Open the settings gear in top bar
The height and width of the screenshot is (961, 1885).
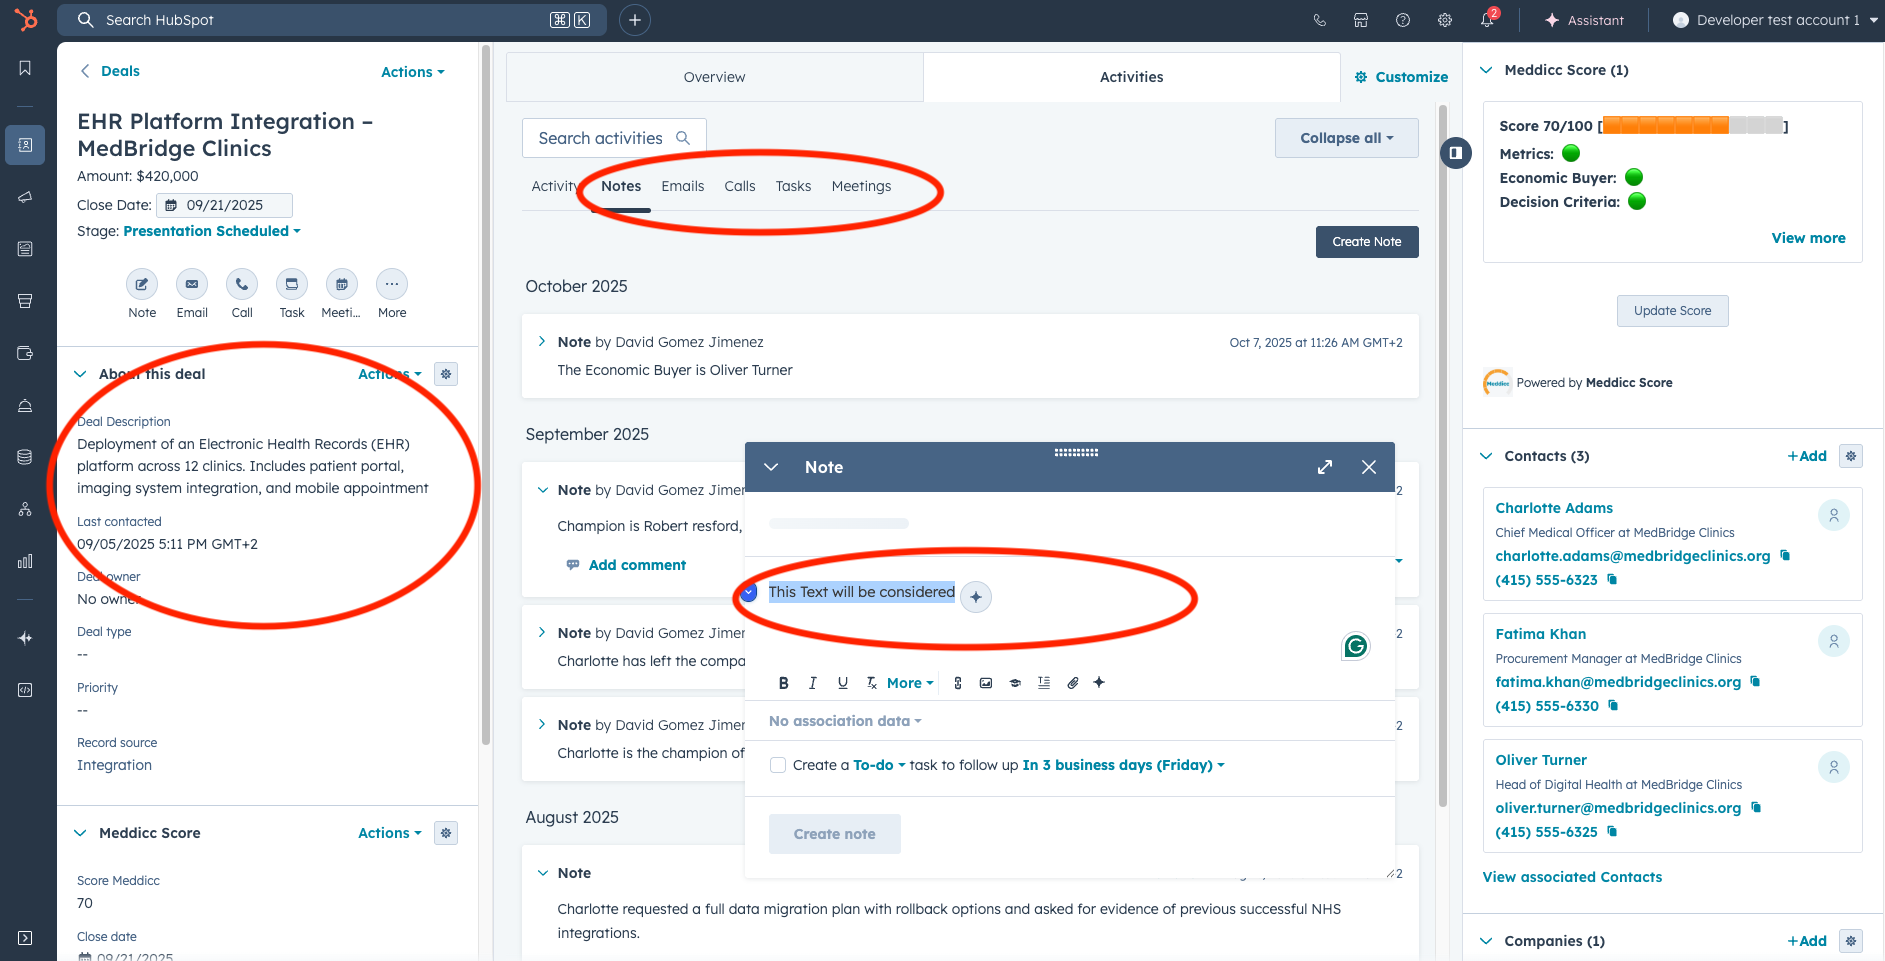1445,20
